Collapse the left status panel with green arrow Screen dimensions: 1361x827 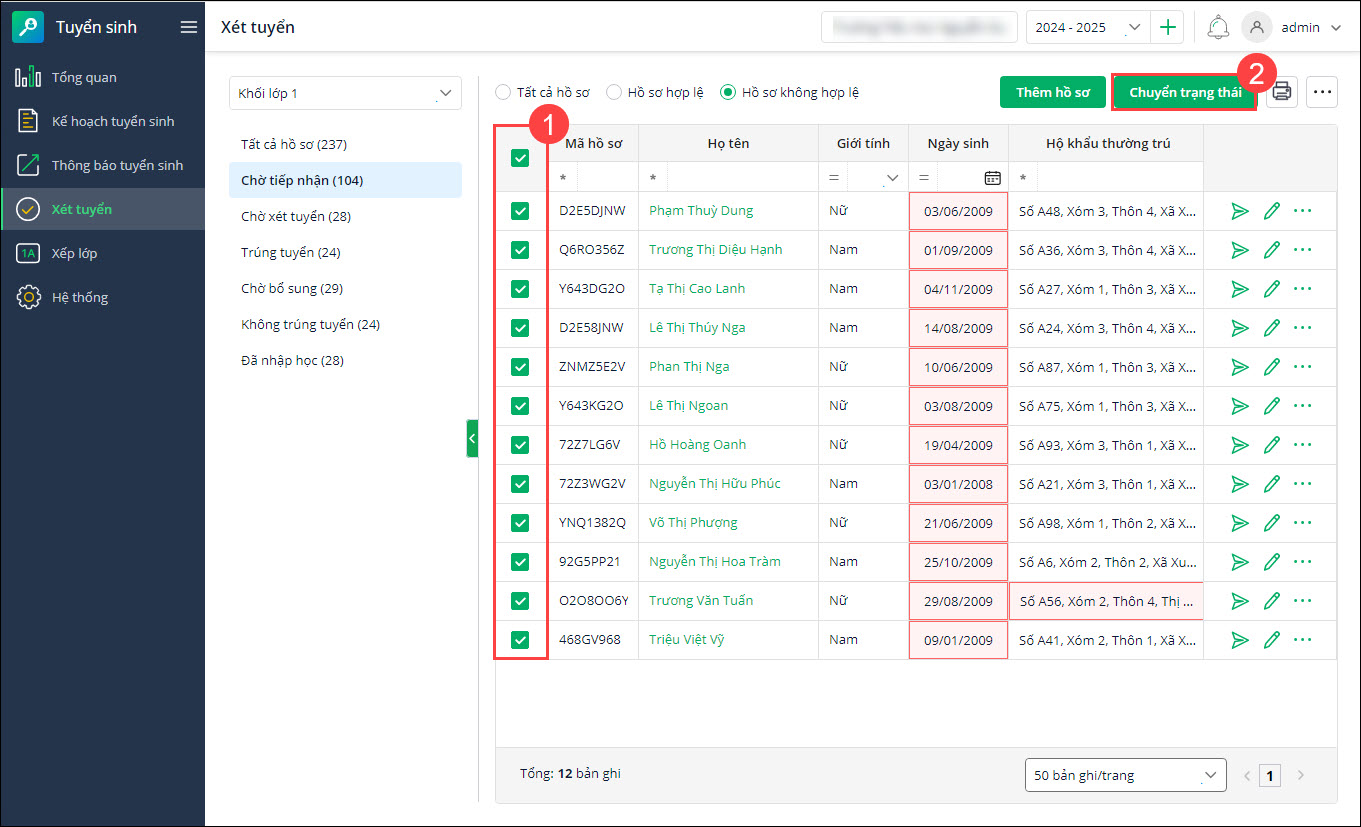click(x=472, y=438)
